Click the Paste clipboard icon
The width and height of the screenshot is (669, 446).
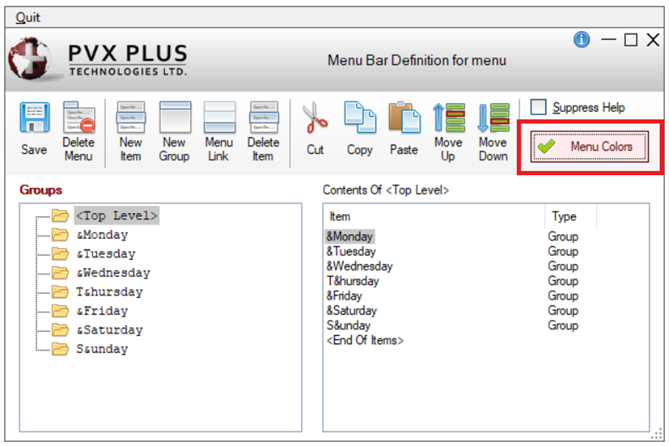(403, 119)
